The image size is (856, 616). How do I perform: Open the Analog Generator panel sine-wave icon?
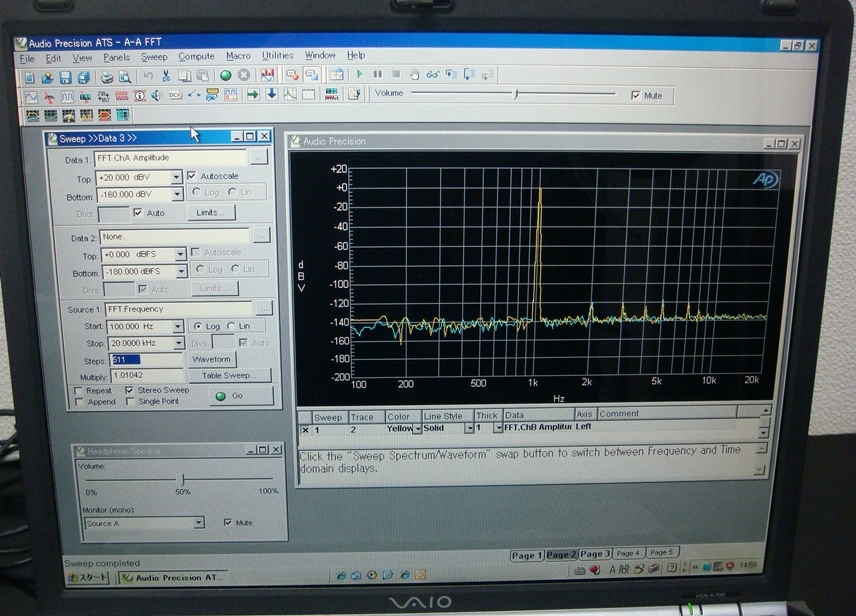pyautogui.click(x=32, y=97)
